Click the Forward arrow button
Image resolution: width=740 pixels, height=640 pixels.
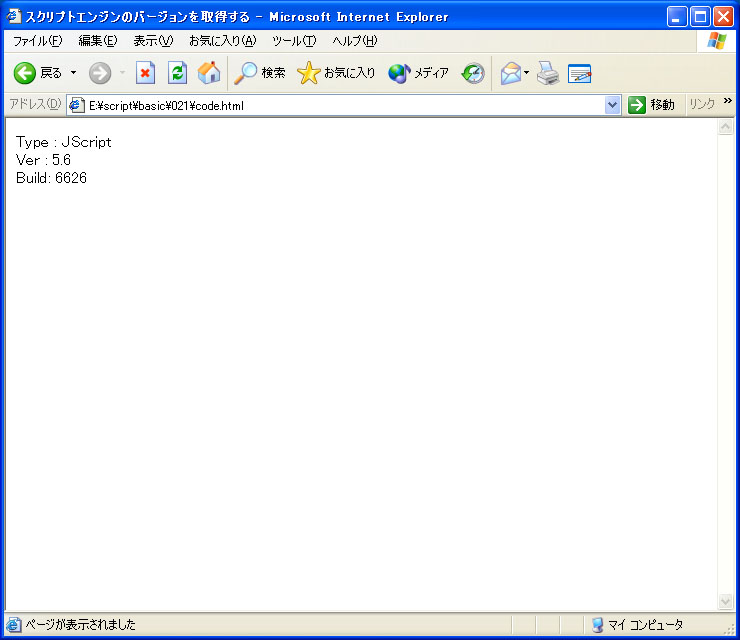(100, 73)
